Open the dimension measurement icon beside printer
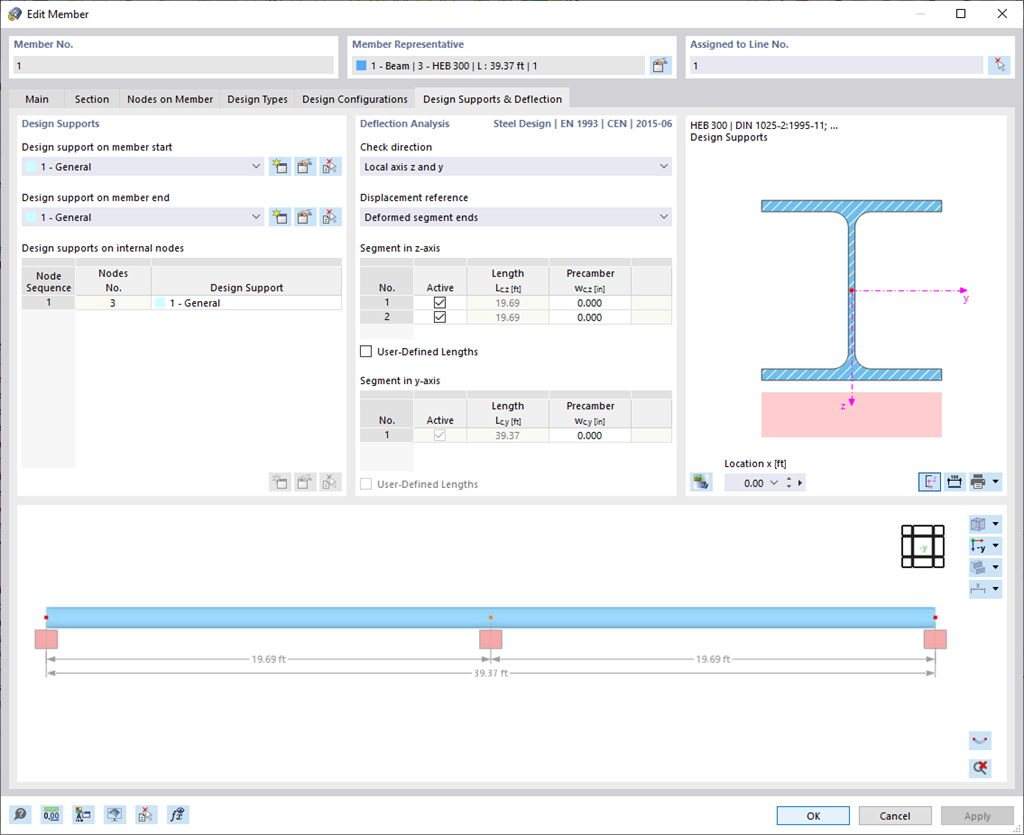Image resolution: width=1024 pixels, height=835 pixels. [x=954, y=482]
